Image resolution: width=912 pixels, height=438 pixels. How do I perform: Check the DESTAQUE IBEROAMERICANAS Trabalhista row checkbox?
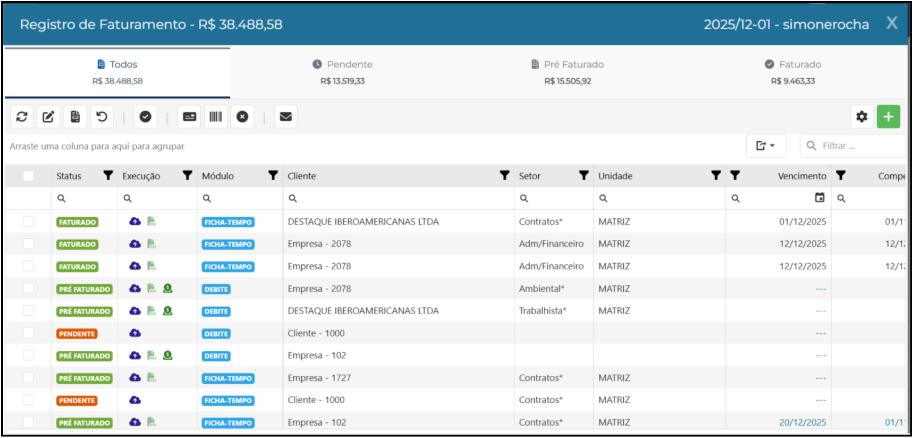28,311
